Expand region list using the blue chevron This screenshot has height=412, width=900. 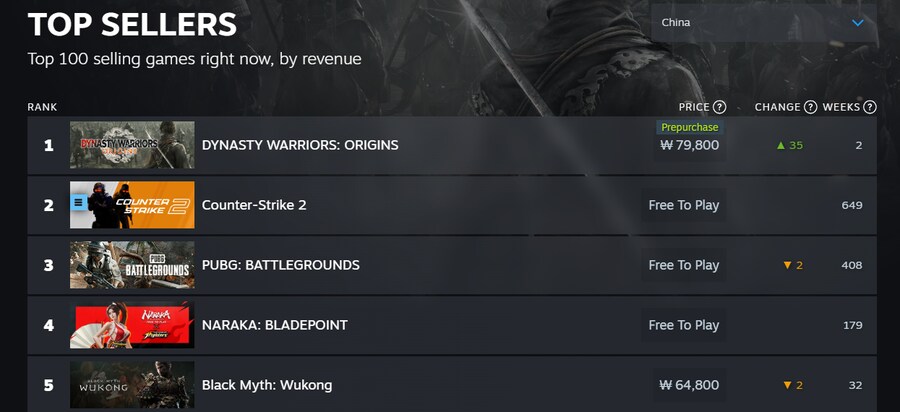tap(857, 22)
